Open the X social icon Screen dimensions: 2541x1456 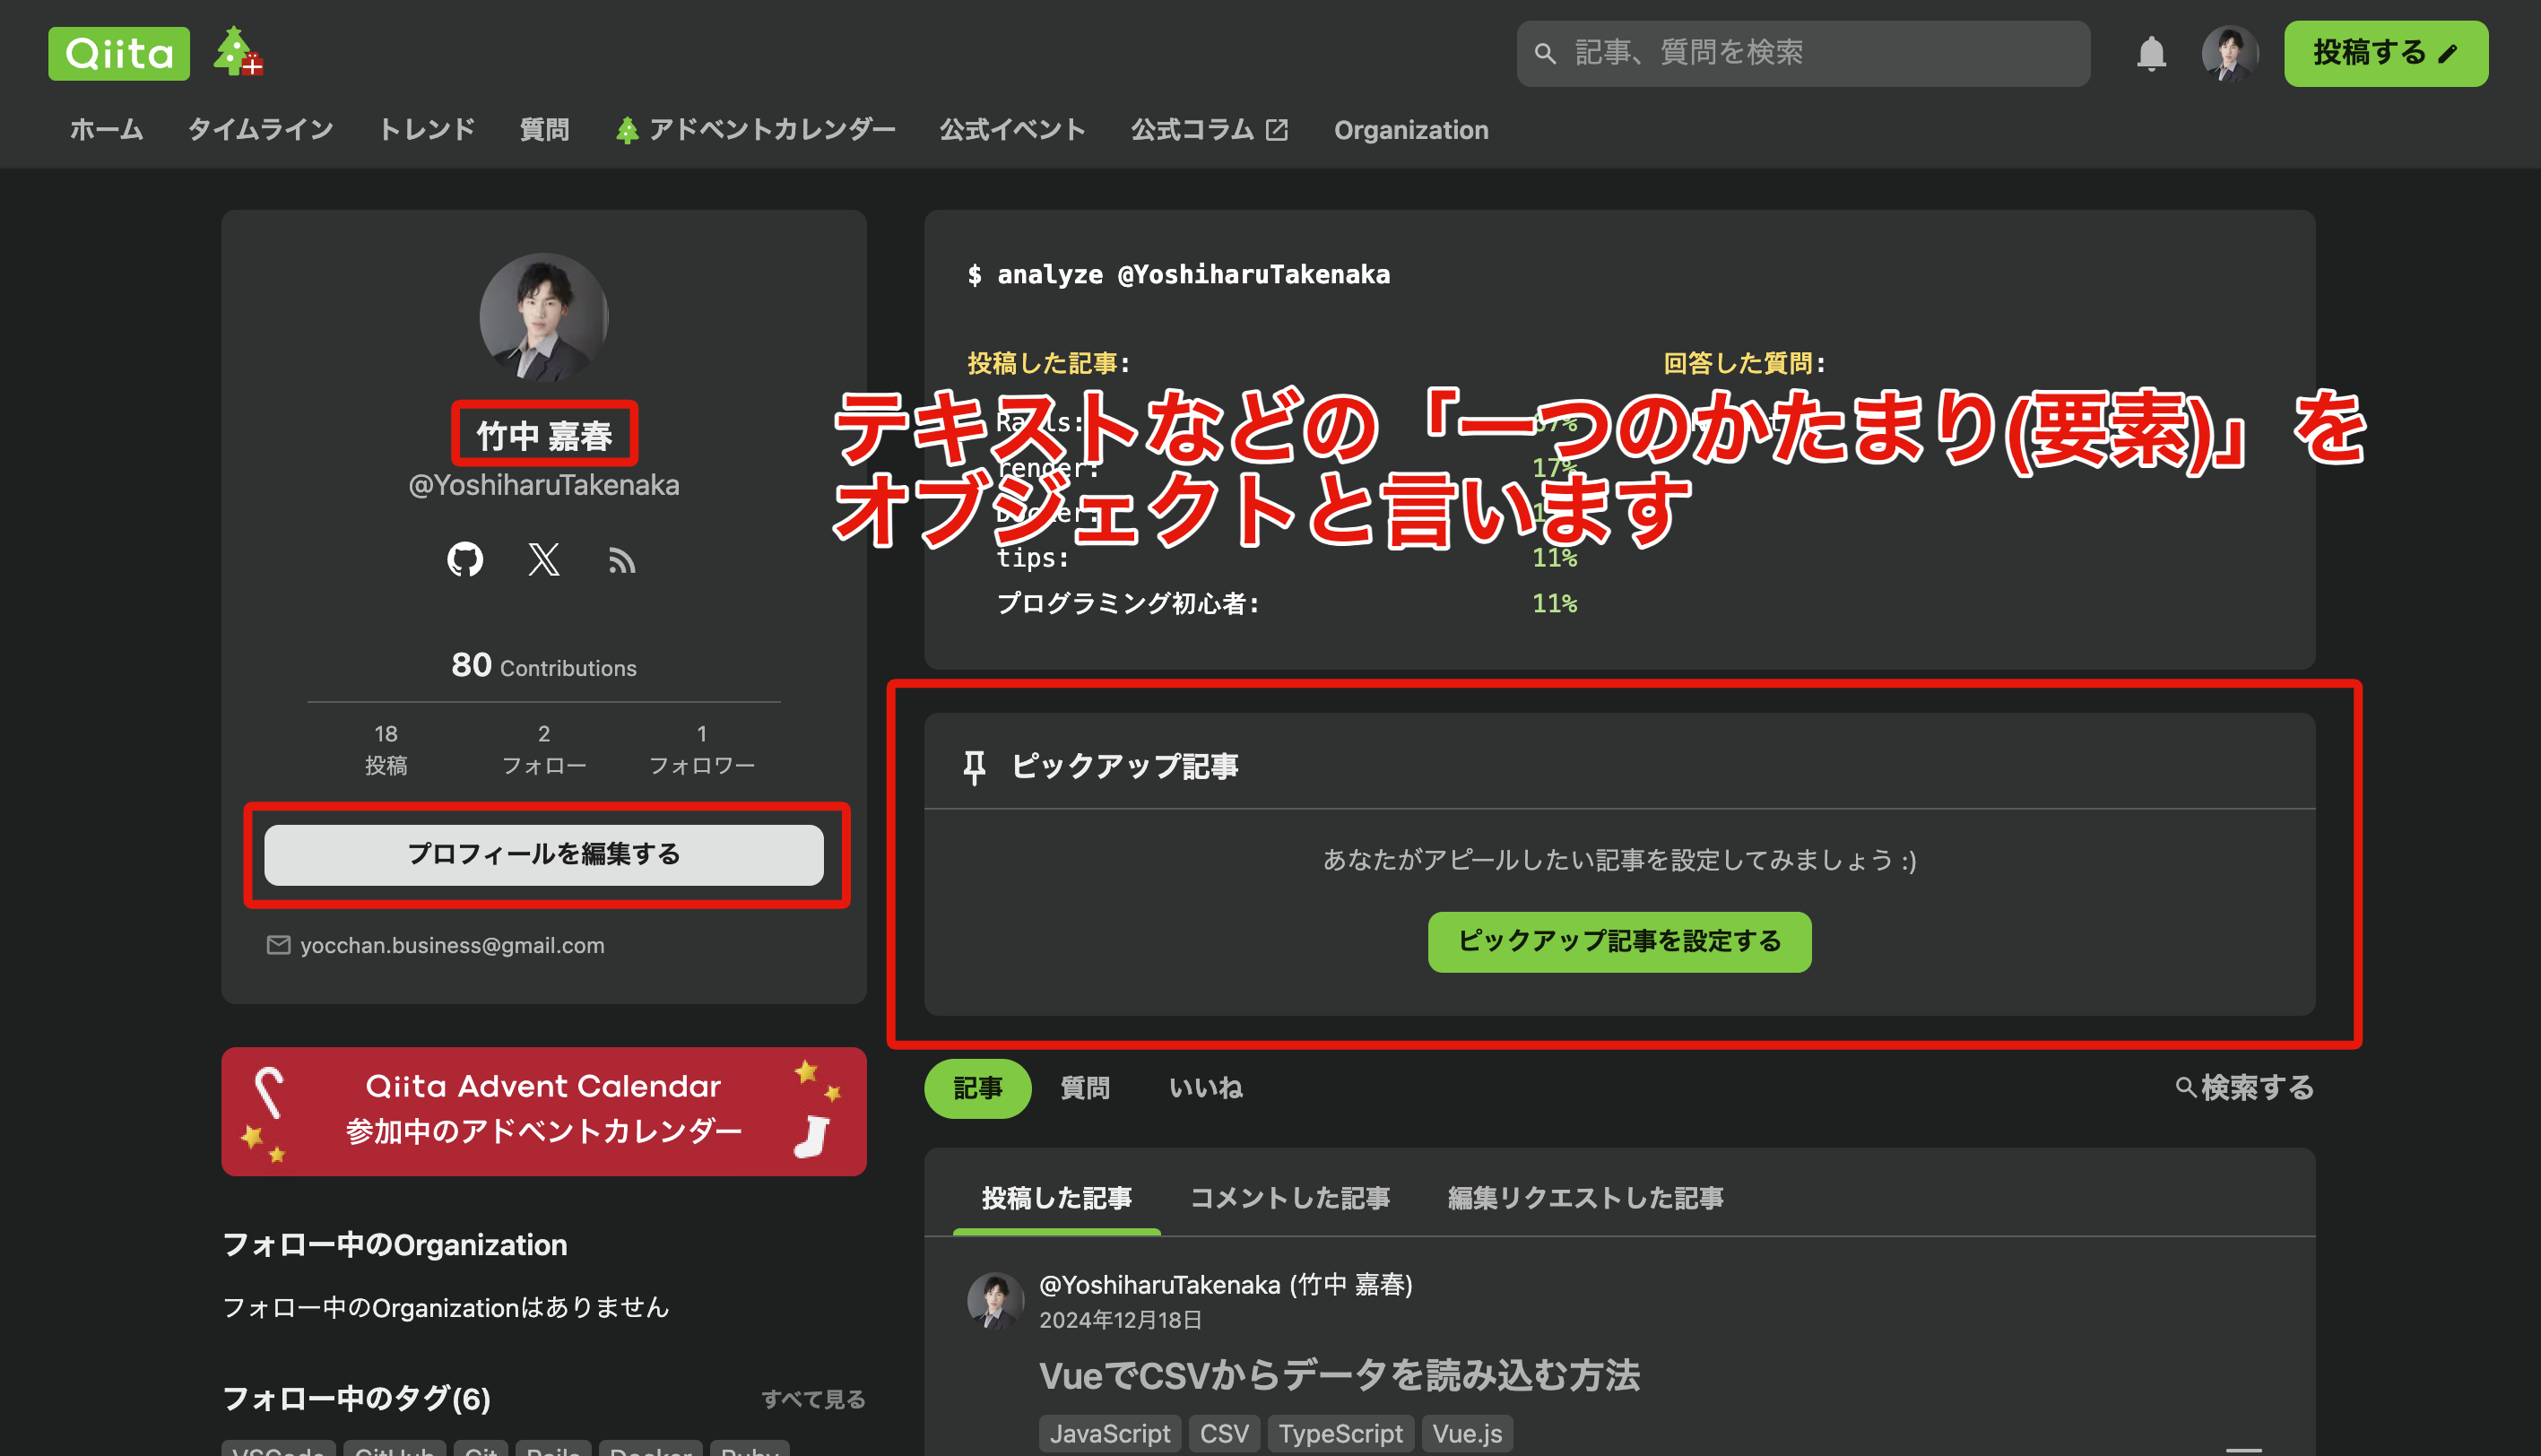tap(544, 559)
